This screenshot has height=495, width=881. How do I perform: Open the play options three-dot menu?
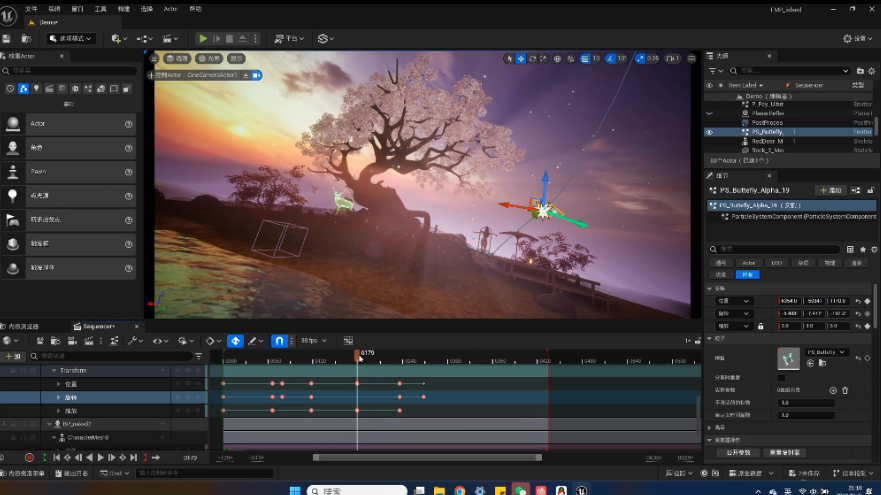click(256, 39)
